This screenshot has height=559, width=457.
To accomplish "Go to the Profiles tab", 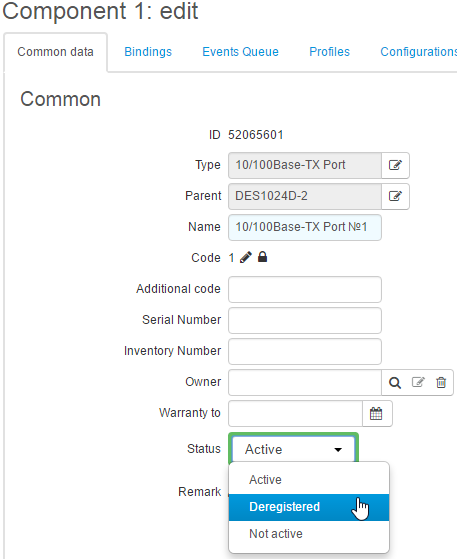I will point(329,52).
